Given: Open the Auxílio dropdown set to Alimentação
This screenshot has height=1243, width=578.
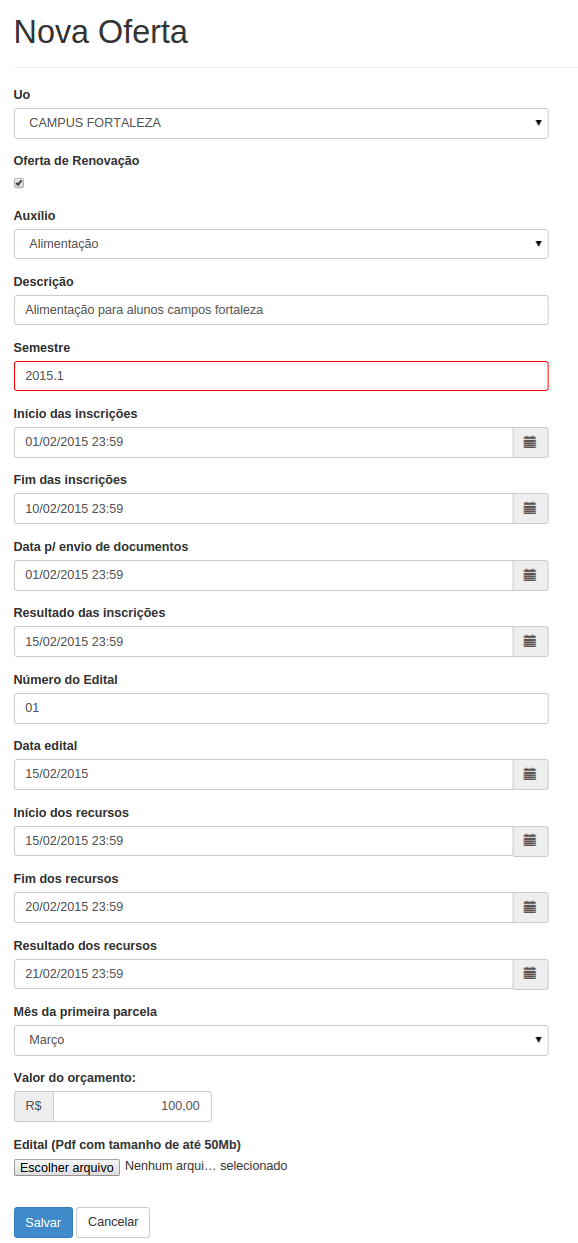Looking at the screenshot, I should pos(281,244).
